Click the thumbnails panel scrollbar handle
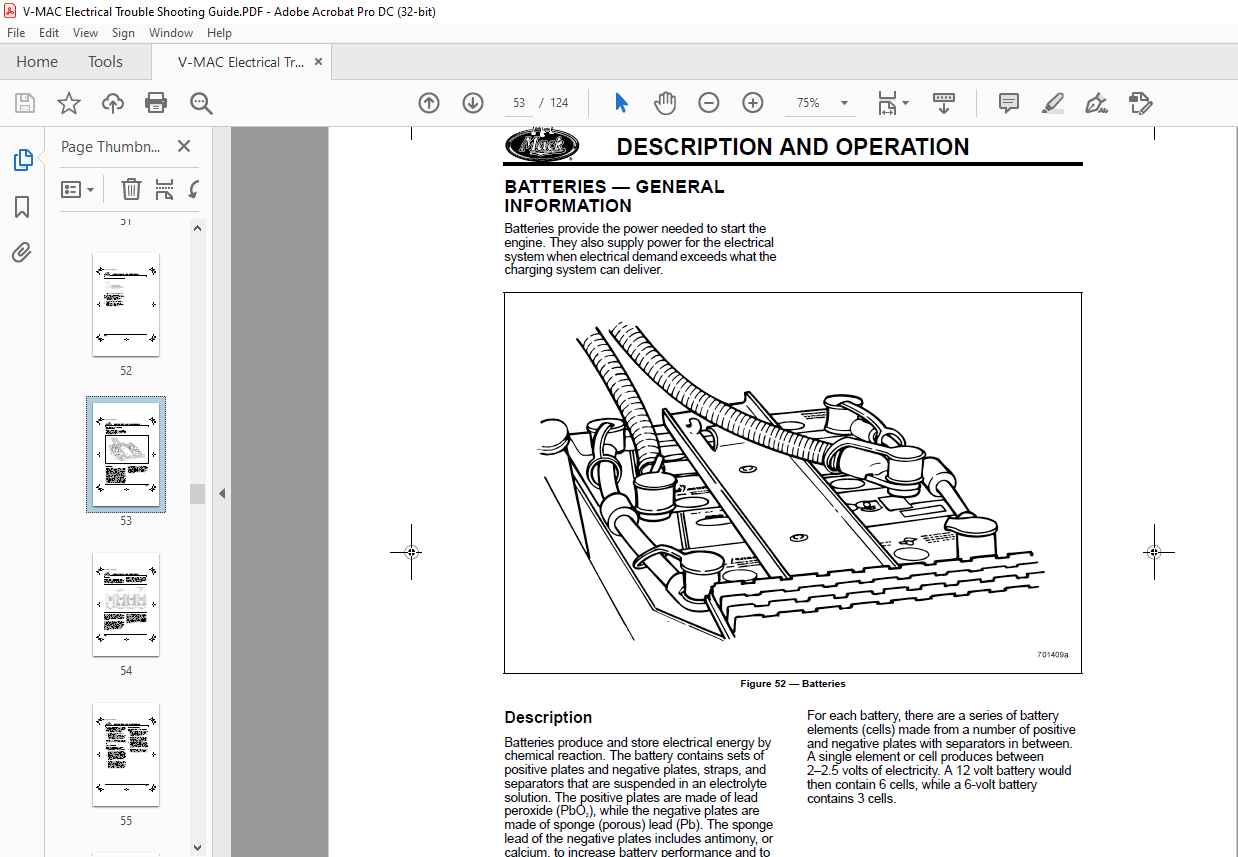Viewport: 1238px width, 857px height. (198, 494)
